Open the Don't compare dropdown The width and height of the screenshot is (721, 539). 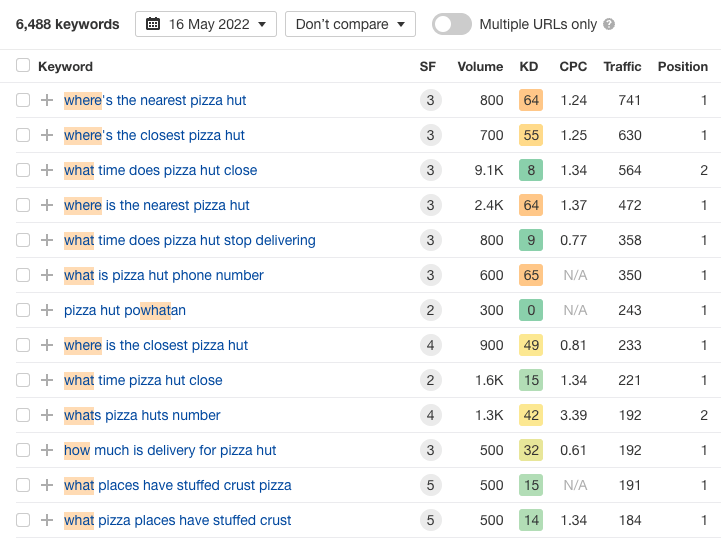tap(350, 24)
